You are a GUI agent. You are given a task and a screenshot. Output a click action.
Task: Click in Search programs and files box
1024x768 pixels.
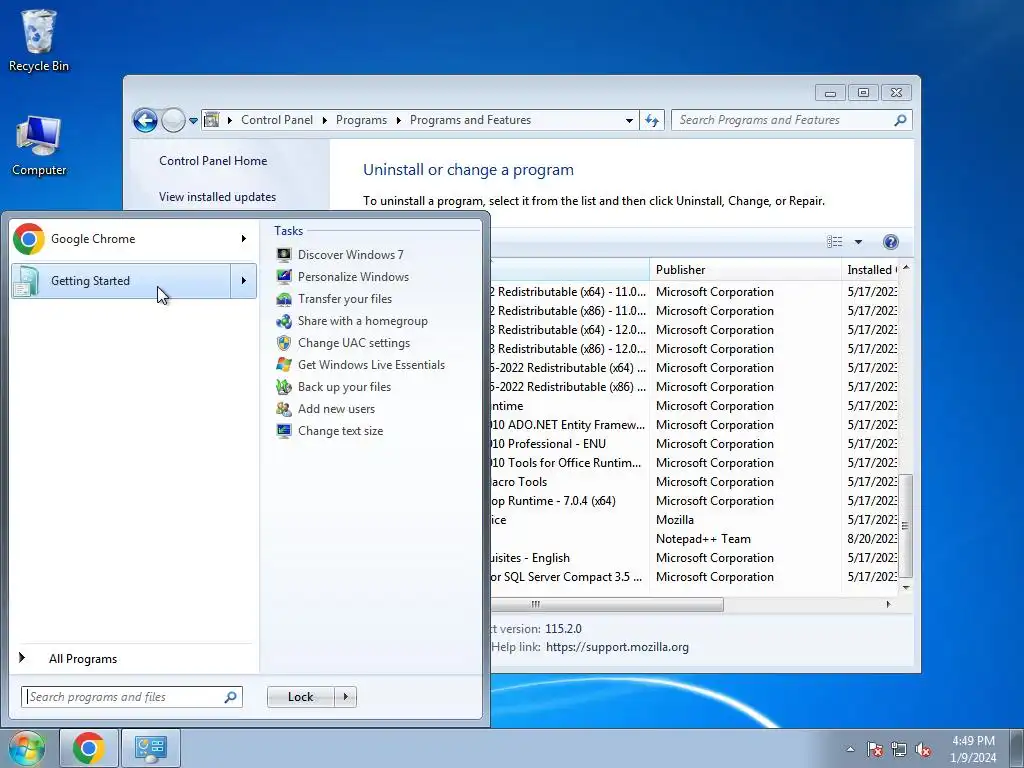tap(131, 697)
